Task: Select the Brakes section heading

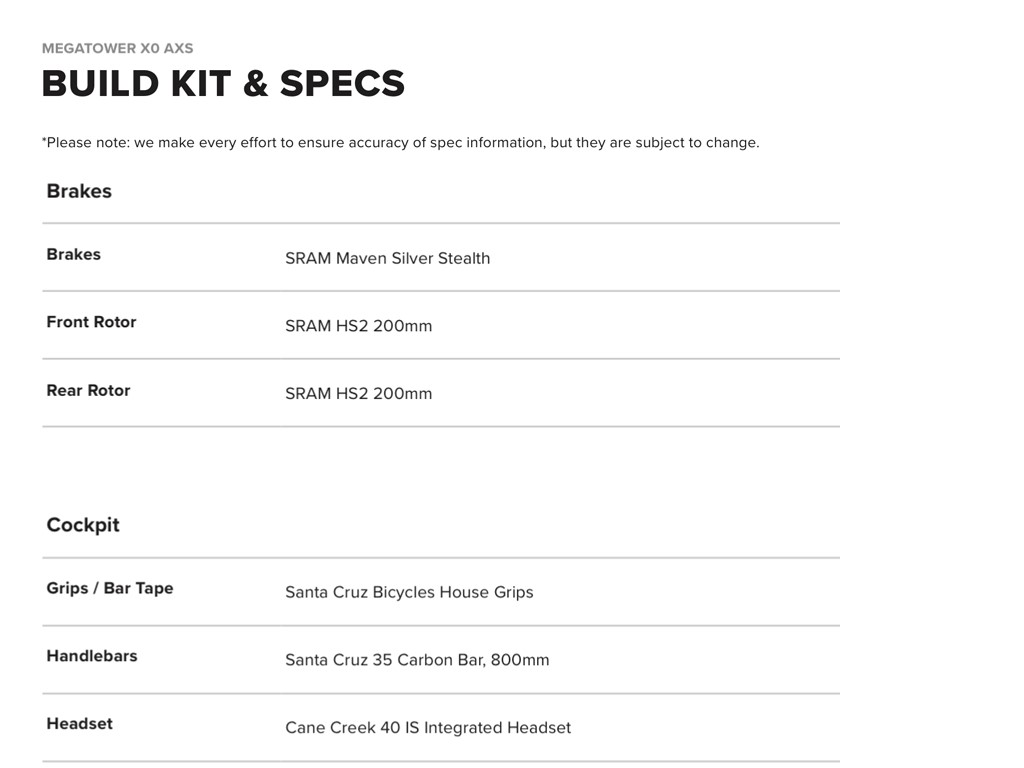Action: point(79,191)
